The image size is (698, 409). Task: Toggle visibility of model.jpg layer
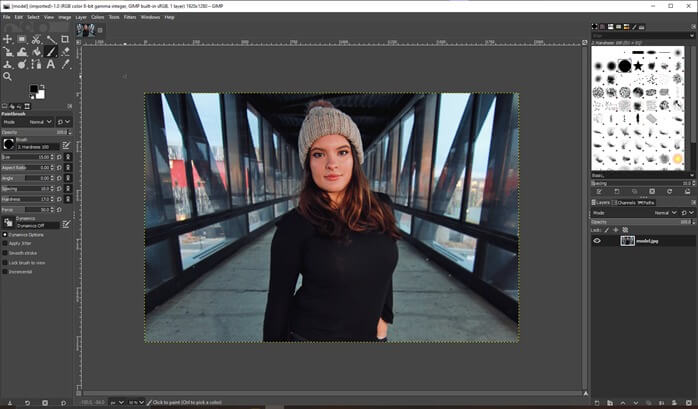tap(597, 241)
